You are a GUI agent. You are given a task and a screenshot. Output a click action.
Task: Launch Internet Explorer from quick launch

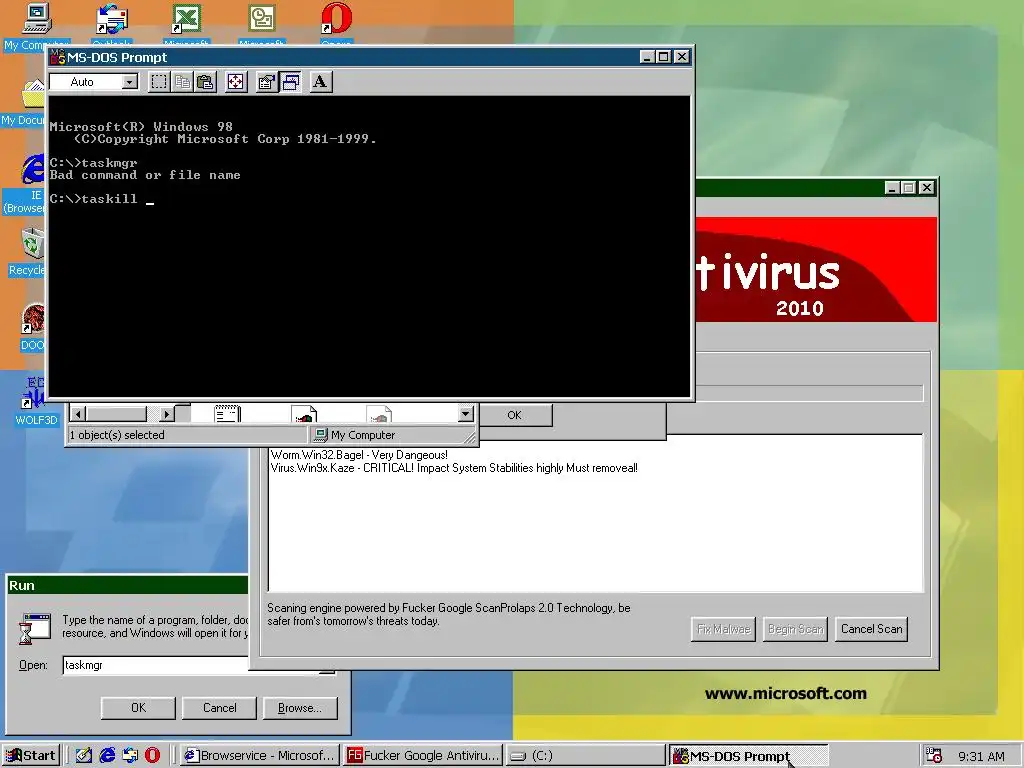click(x=106, y=756)
